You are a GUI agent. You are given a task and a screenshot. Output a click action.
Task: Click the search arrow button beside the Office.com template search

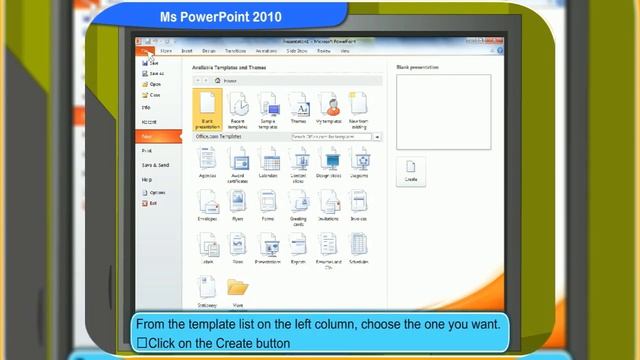pos(377,137)
